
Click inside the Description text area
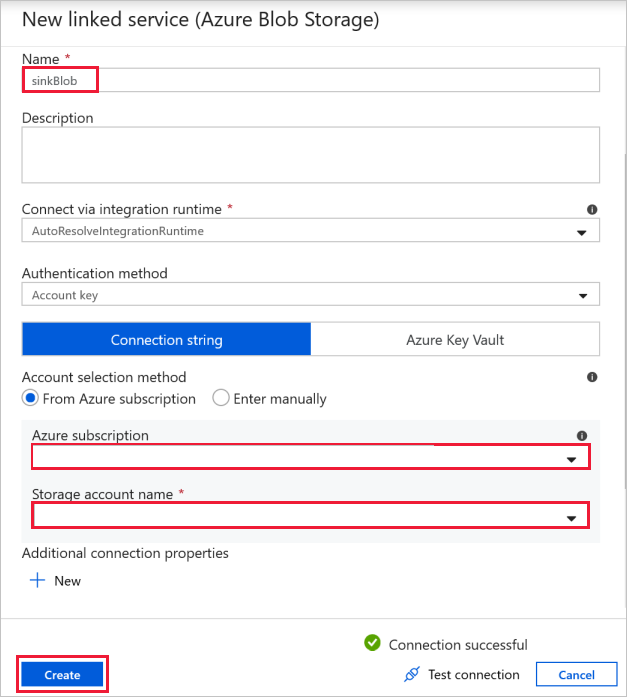click(x=311, y=155)
